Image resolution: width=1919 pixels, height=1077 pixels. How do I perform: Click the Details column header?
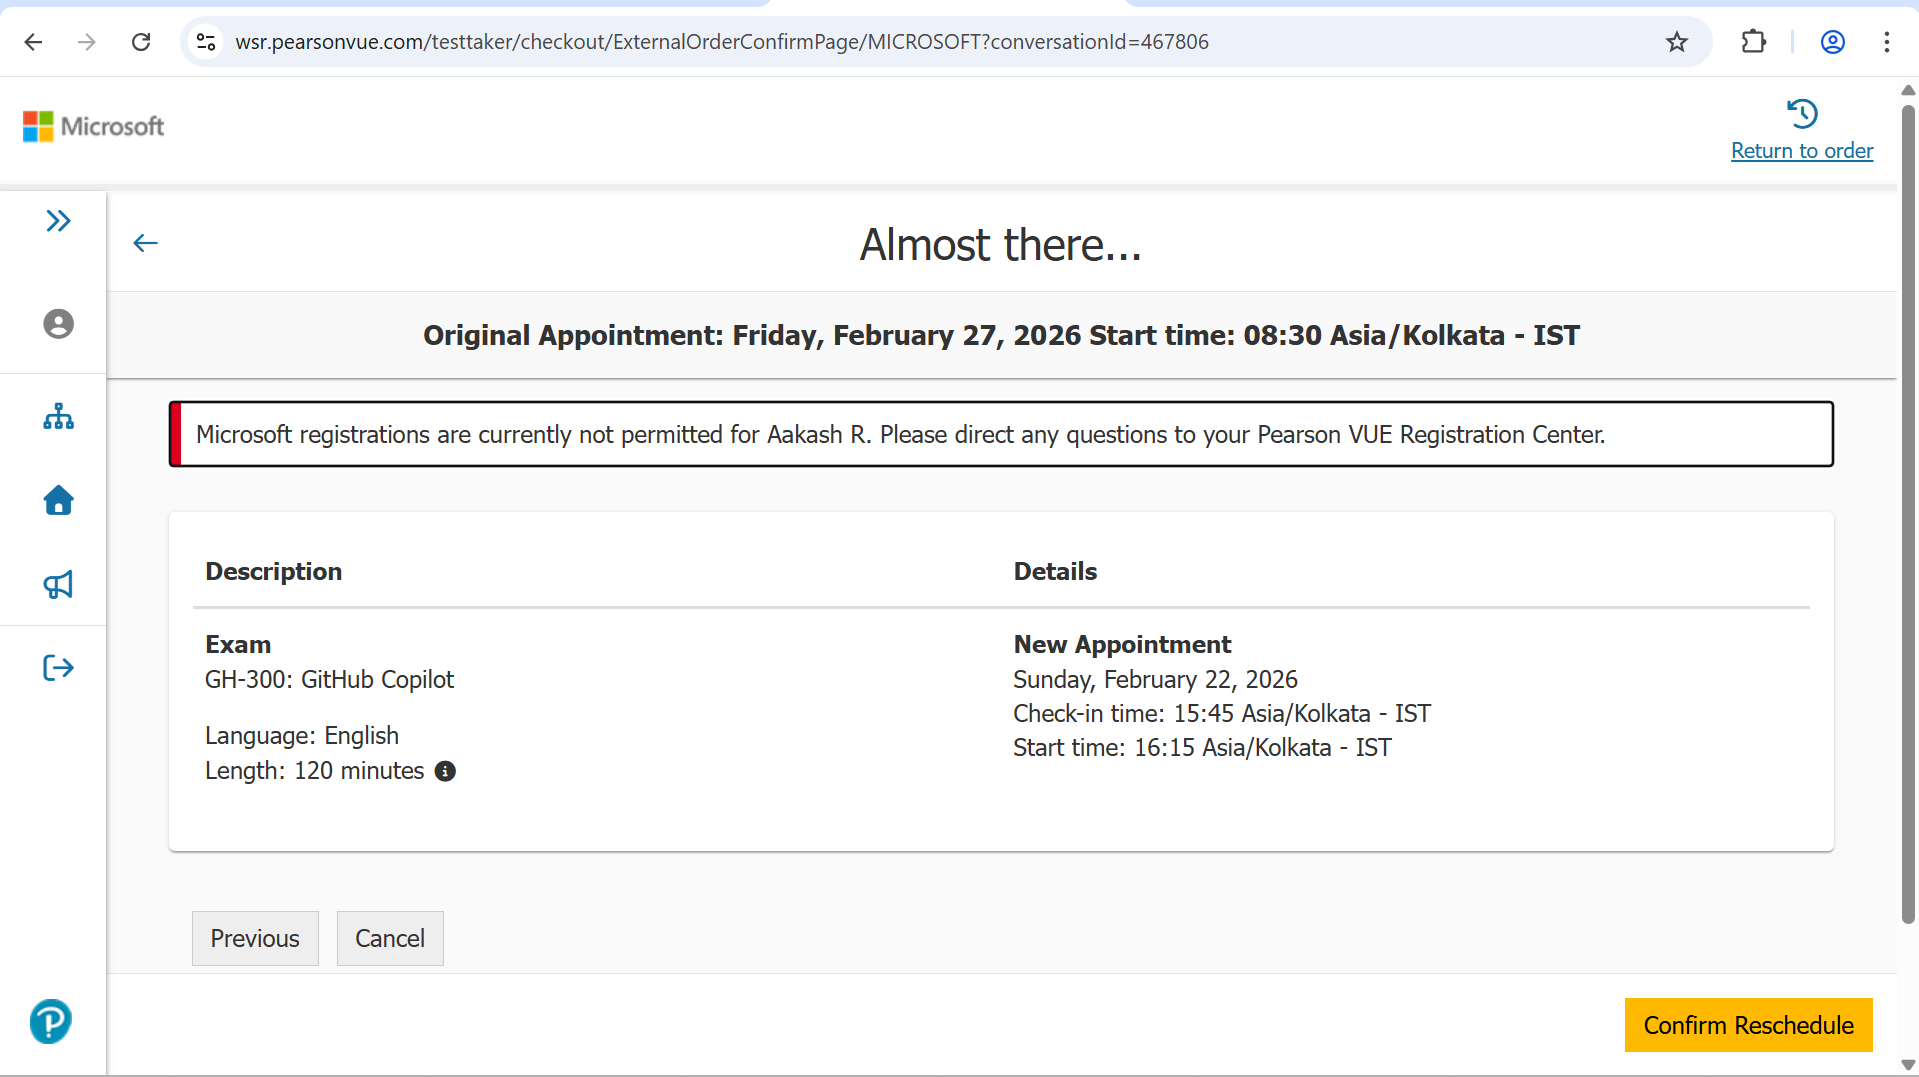pyautogui.click(x=1055, y=571)
